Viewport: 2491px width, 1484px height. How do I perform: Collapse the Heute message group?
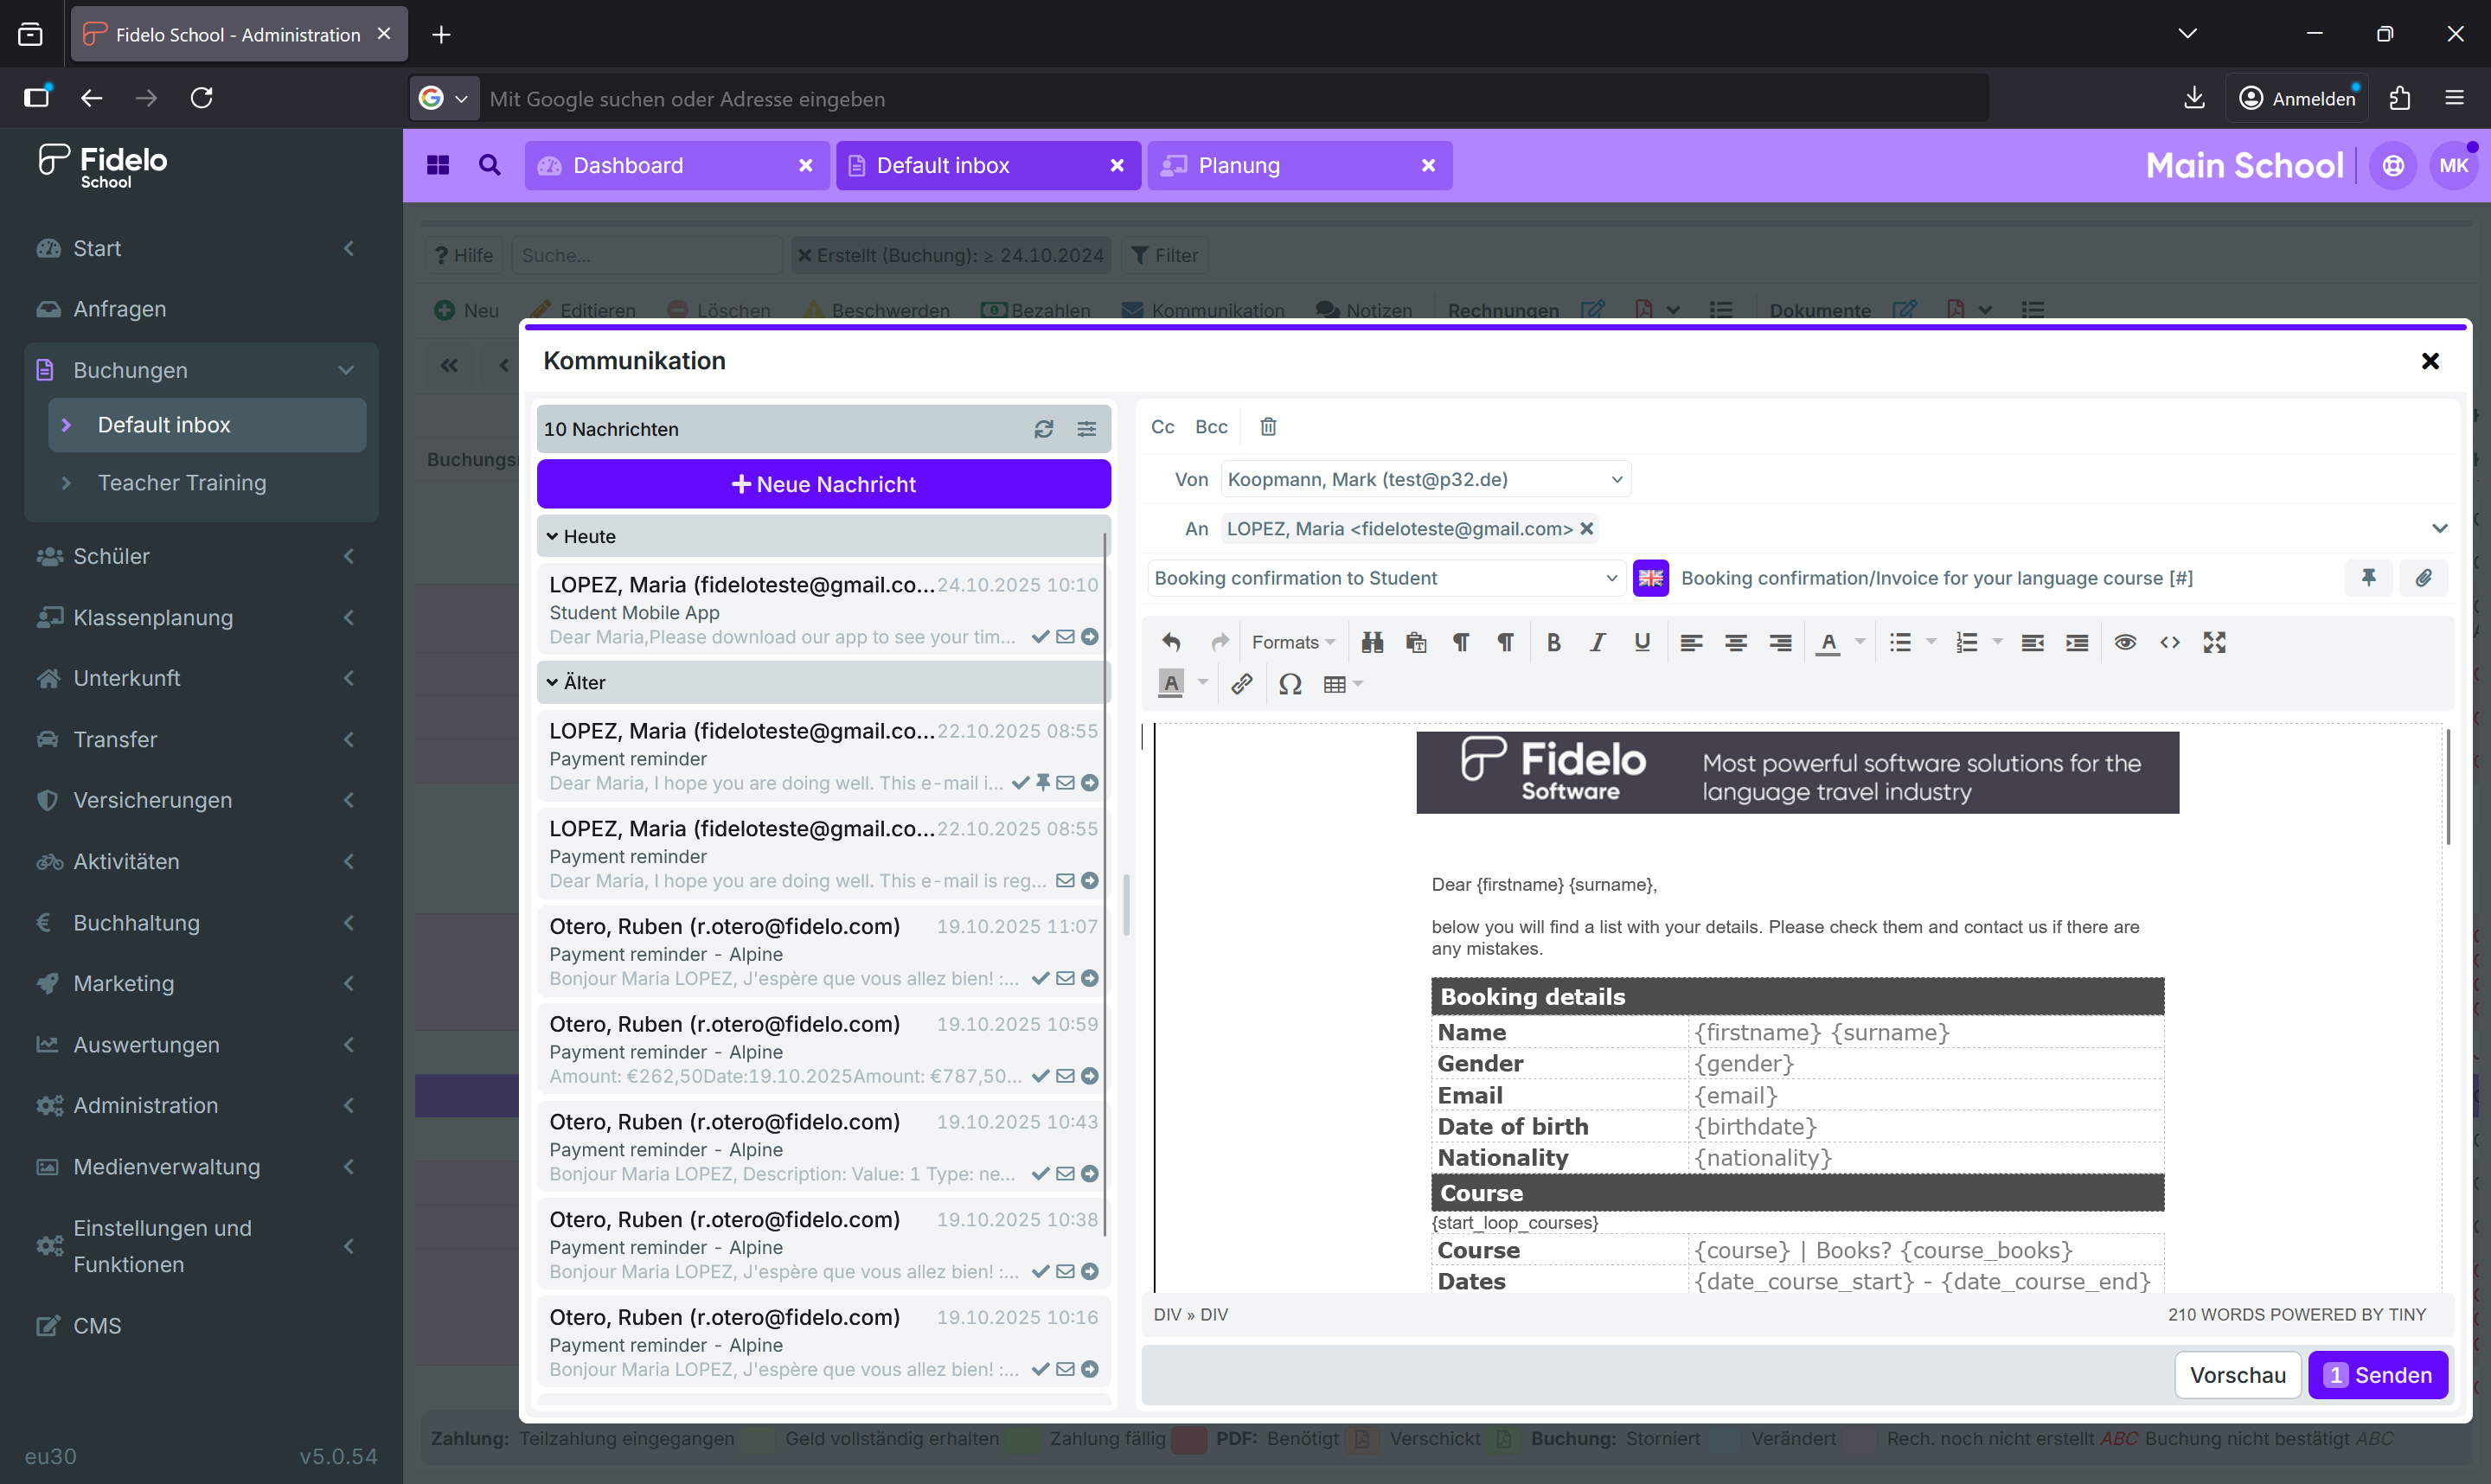tap(552, 537)
